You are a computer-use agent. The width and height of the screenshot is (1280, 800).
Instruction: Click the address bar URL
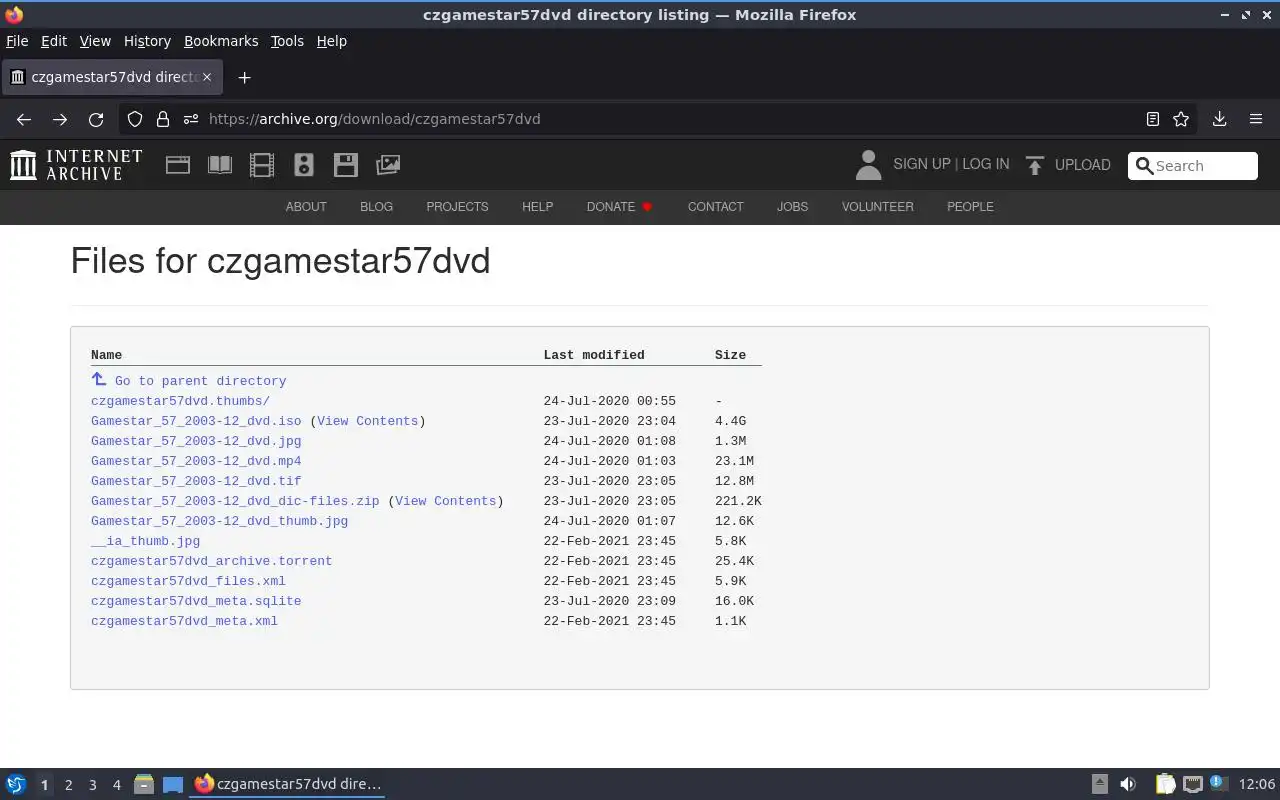(374, 119)
